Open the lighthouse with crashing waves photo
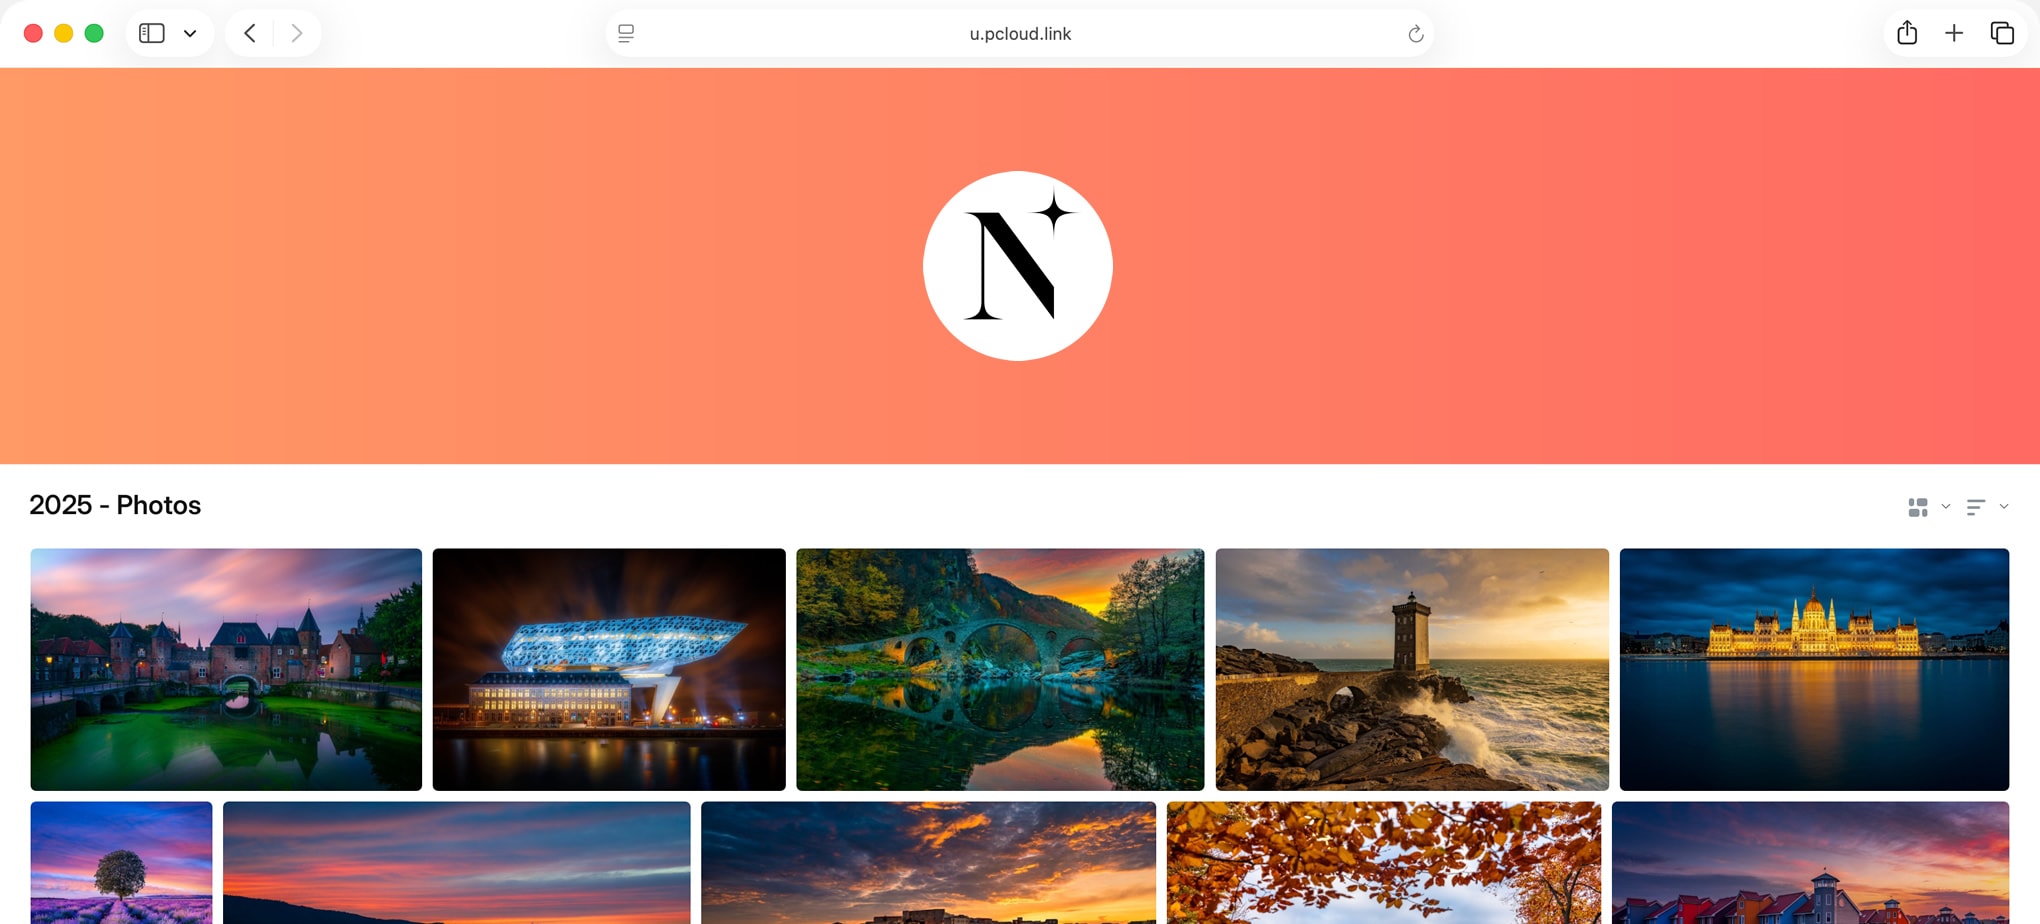The image size is (2040, 924). point(1411,668)
